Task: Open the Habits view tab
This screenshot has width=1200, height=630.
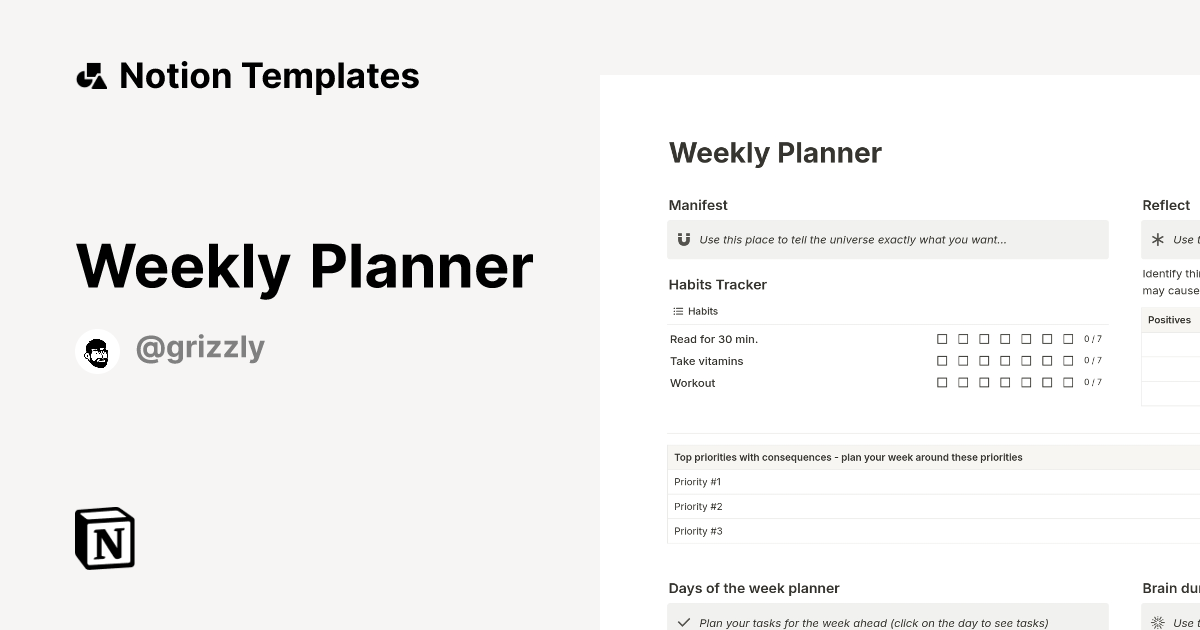Action: 702,311
